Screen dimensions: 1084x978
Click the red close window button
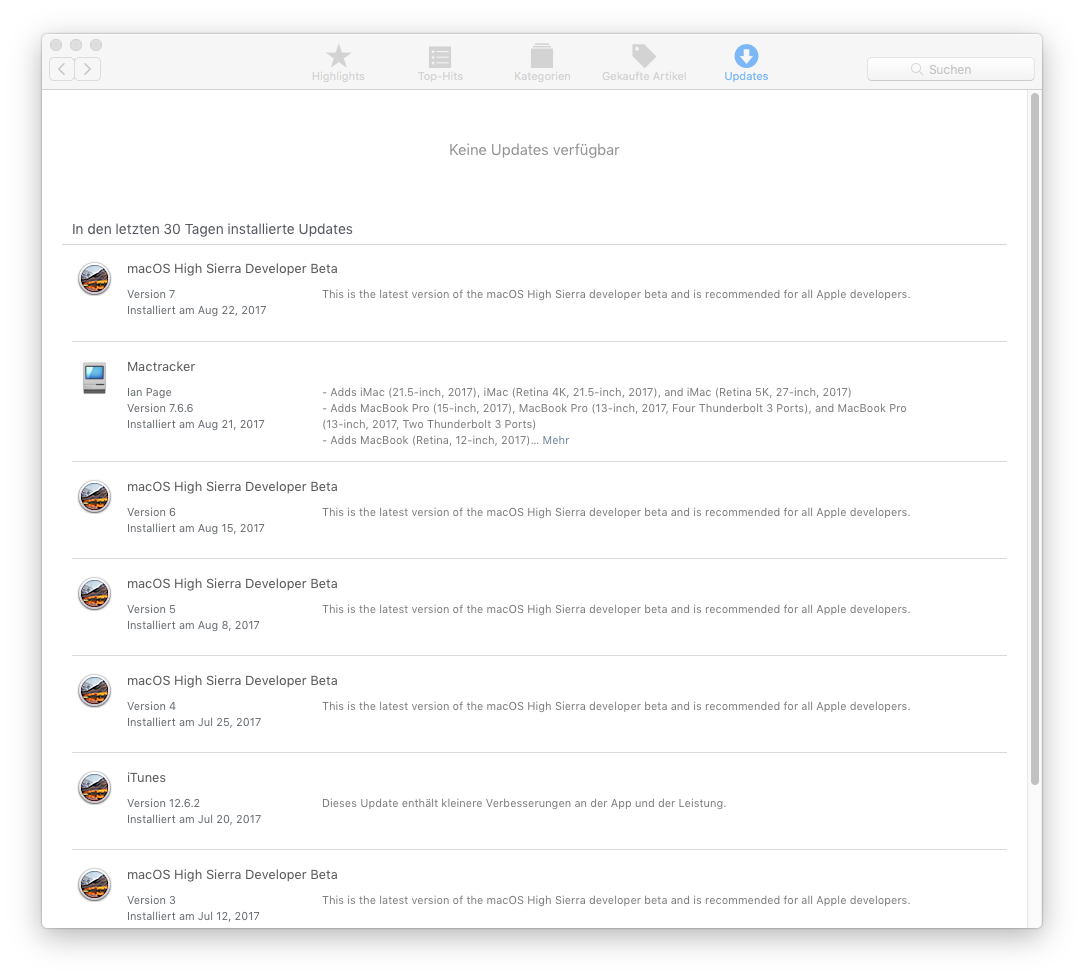click(x=57, y=45)
